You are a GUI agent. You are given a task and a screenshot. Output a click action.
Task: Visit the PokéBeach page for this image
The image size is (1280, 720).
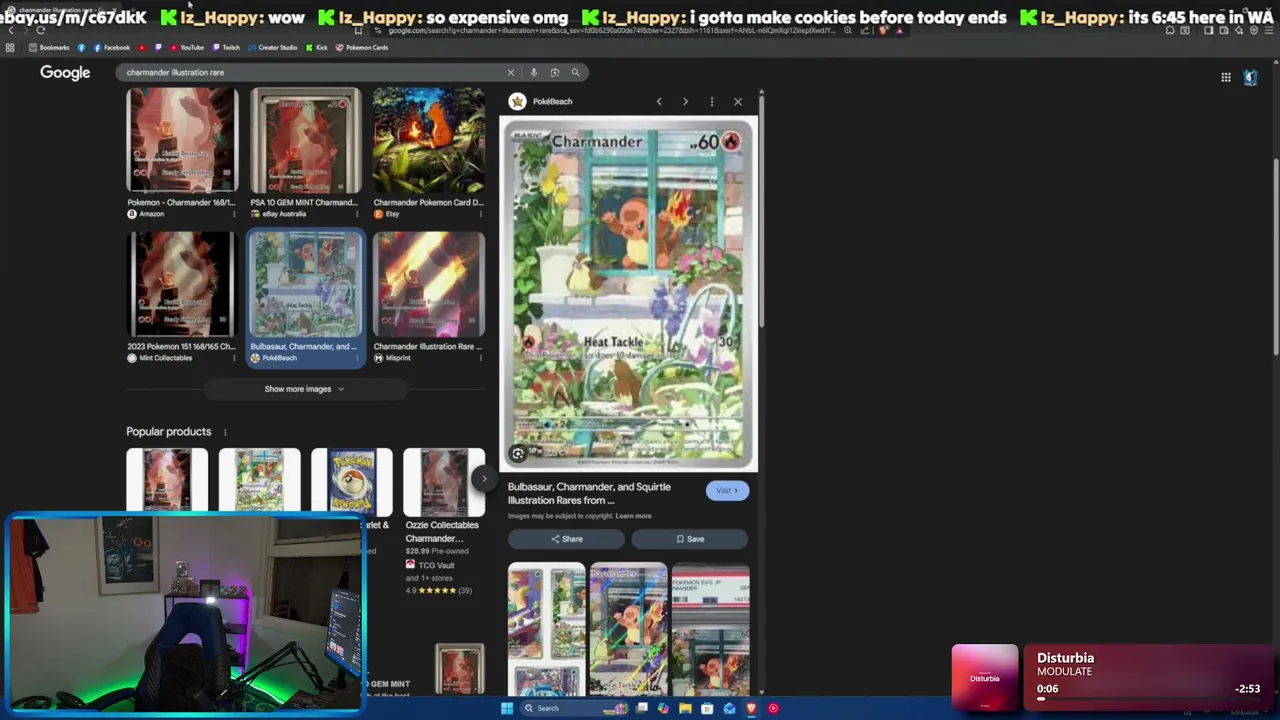point(727,490)
